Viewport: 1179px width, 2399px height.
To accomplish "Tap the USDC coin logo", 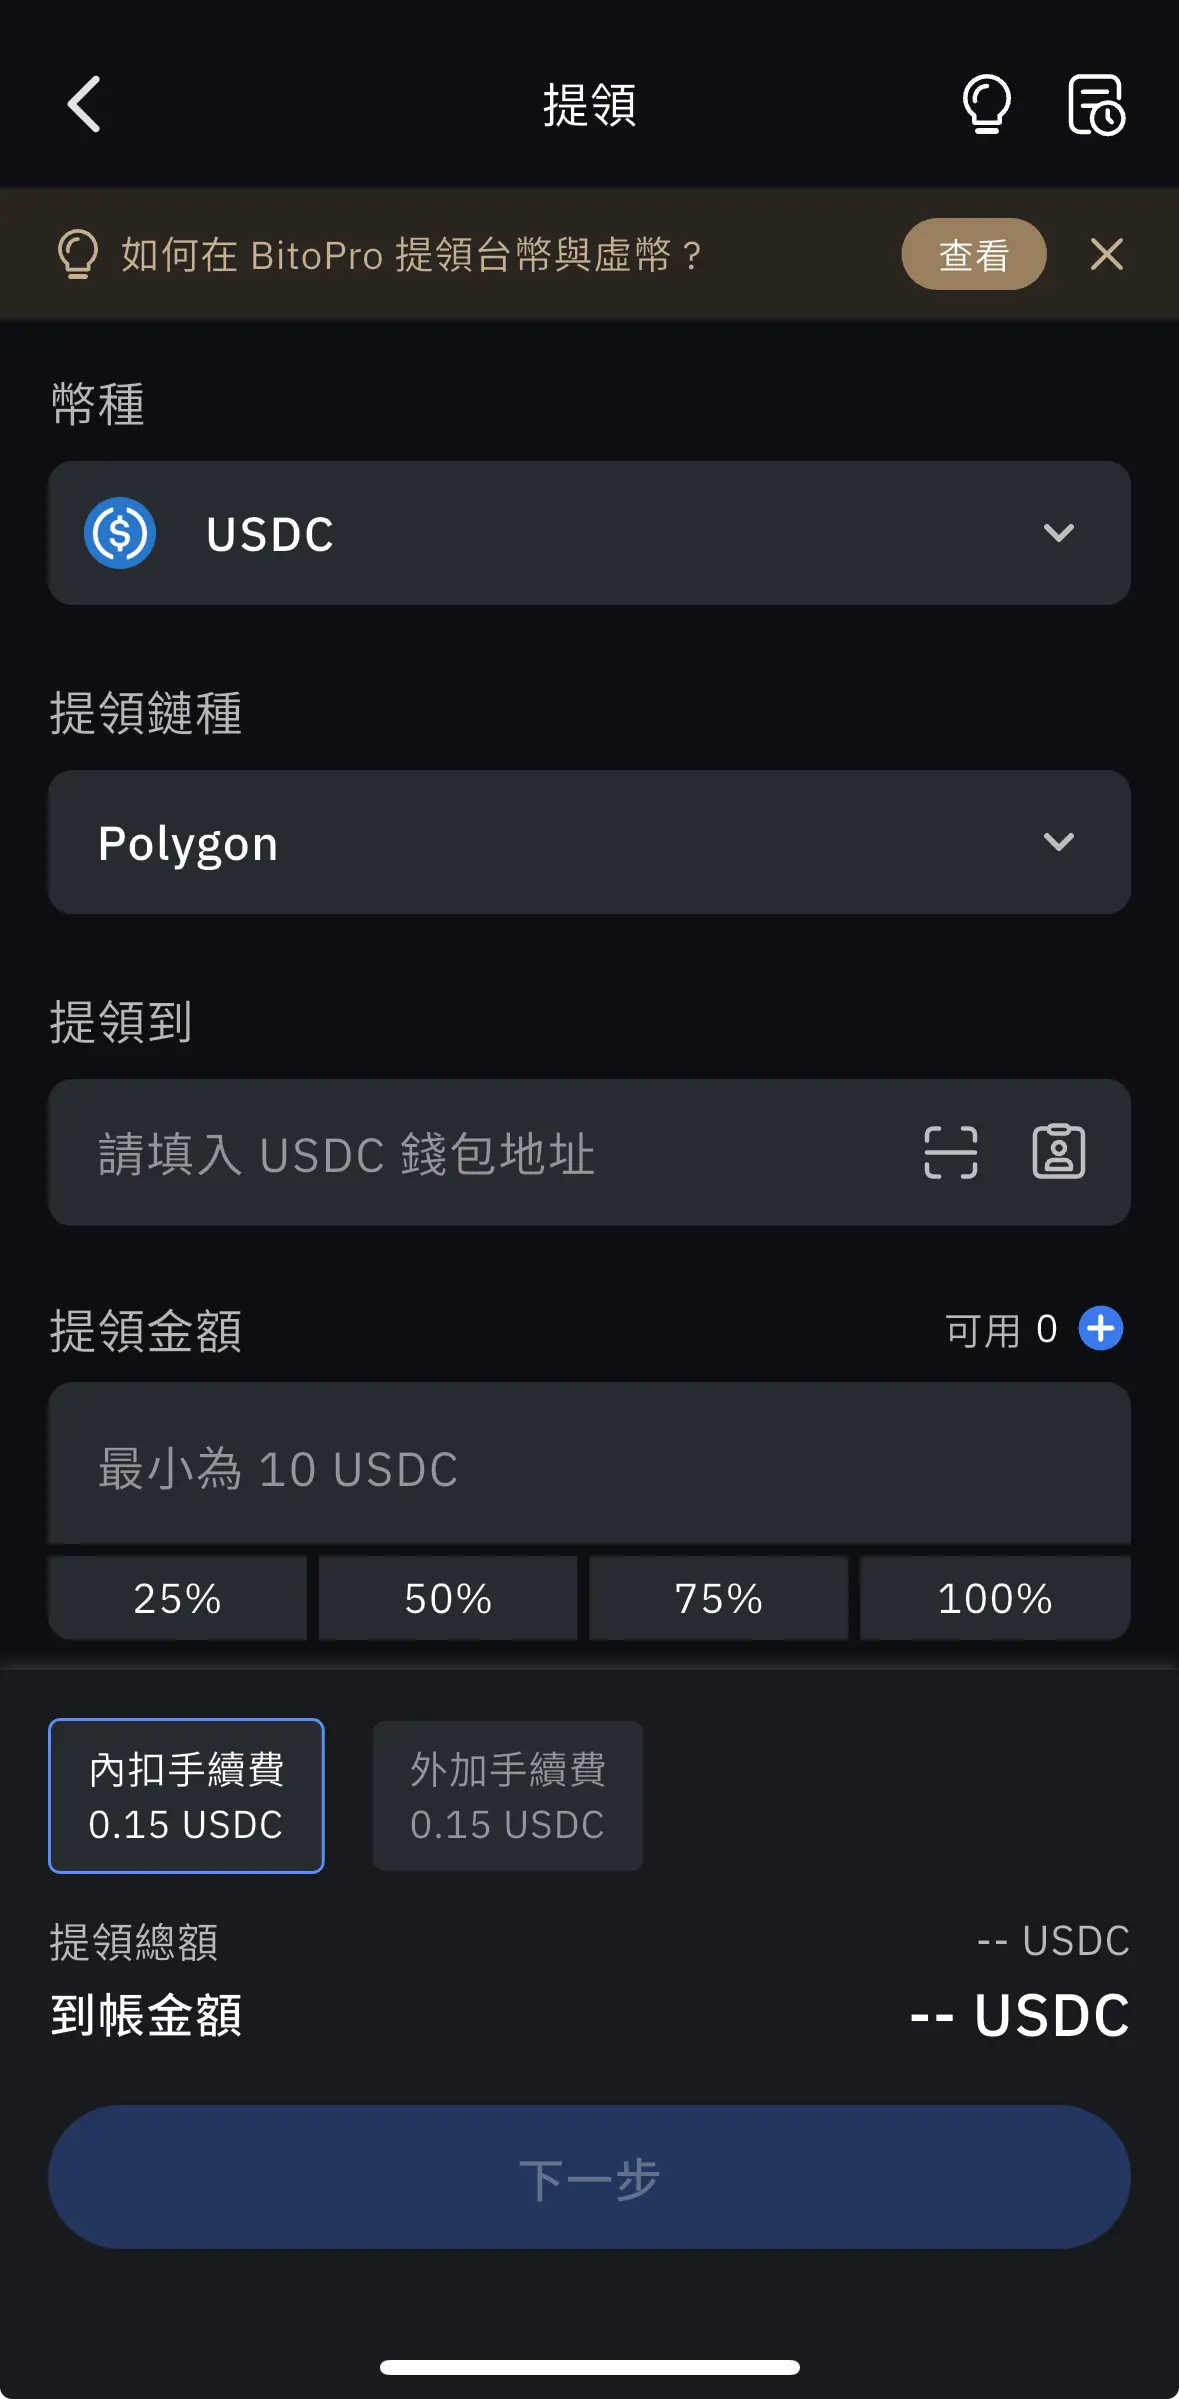I will tap(120, 533).
